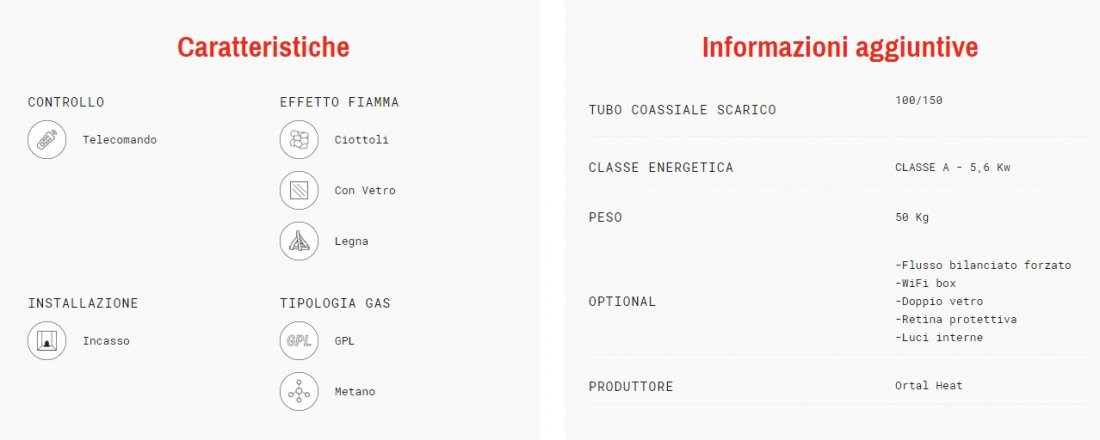Click the Doppio vetro optional entry

click(x=939, y=301)
